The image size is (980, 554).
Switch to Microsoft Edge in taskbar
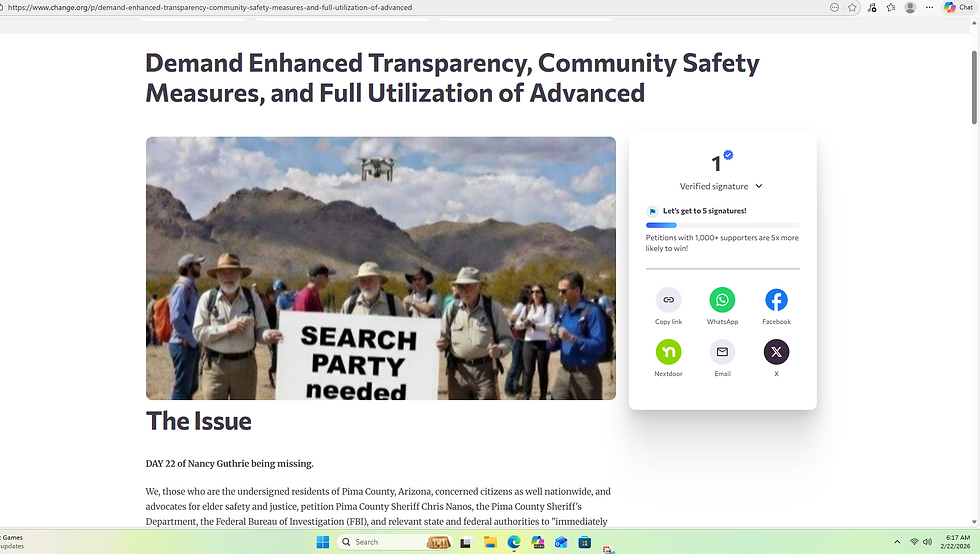[x=514, y=542]
